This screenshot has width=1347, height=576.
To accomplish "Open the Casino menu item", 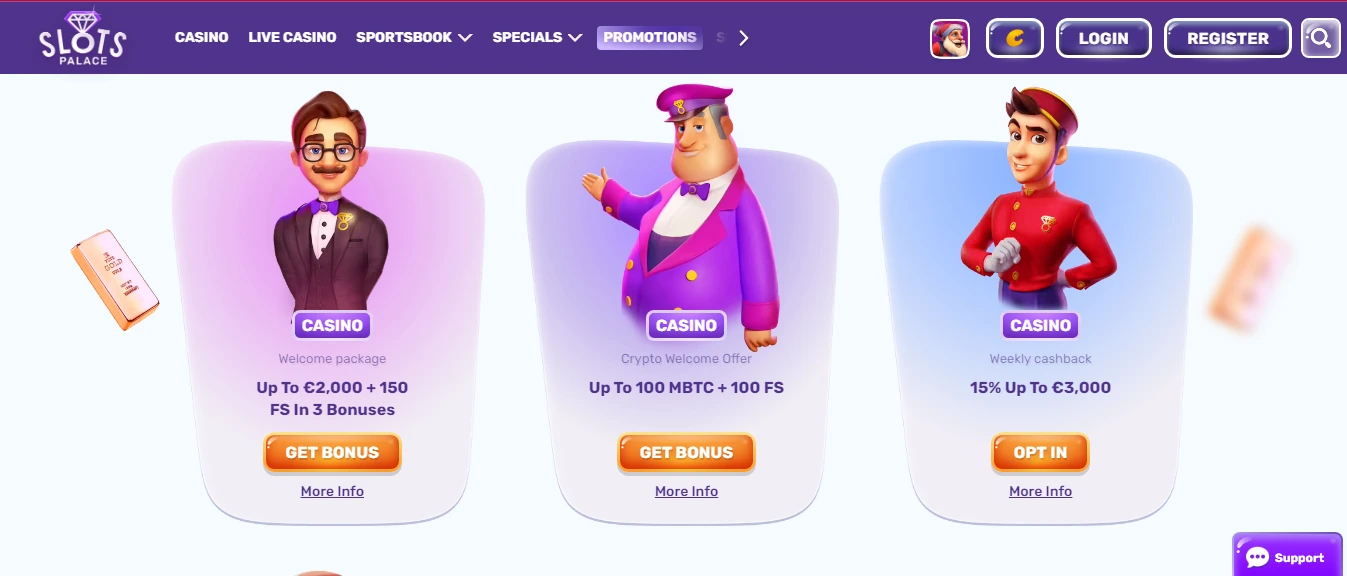I will [x=202, y=37].
